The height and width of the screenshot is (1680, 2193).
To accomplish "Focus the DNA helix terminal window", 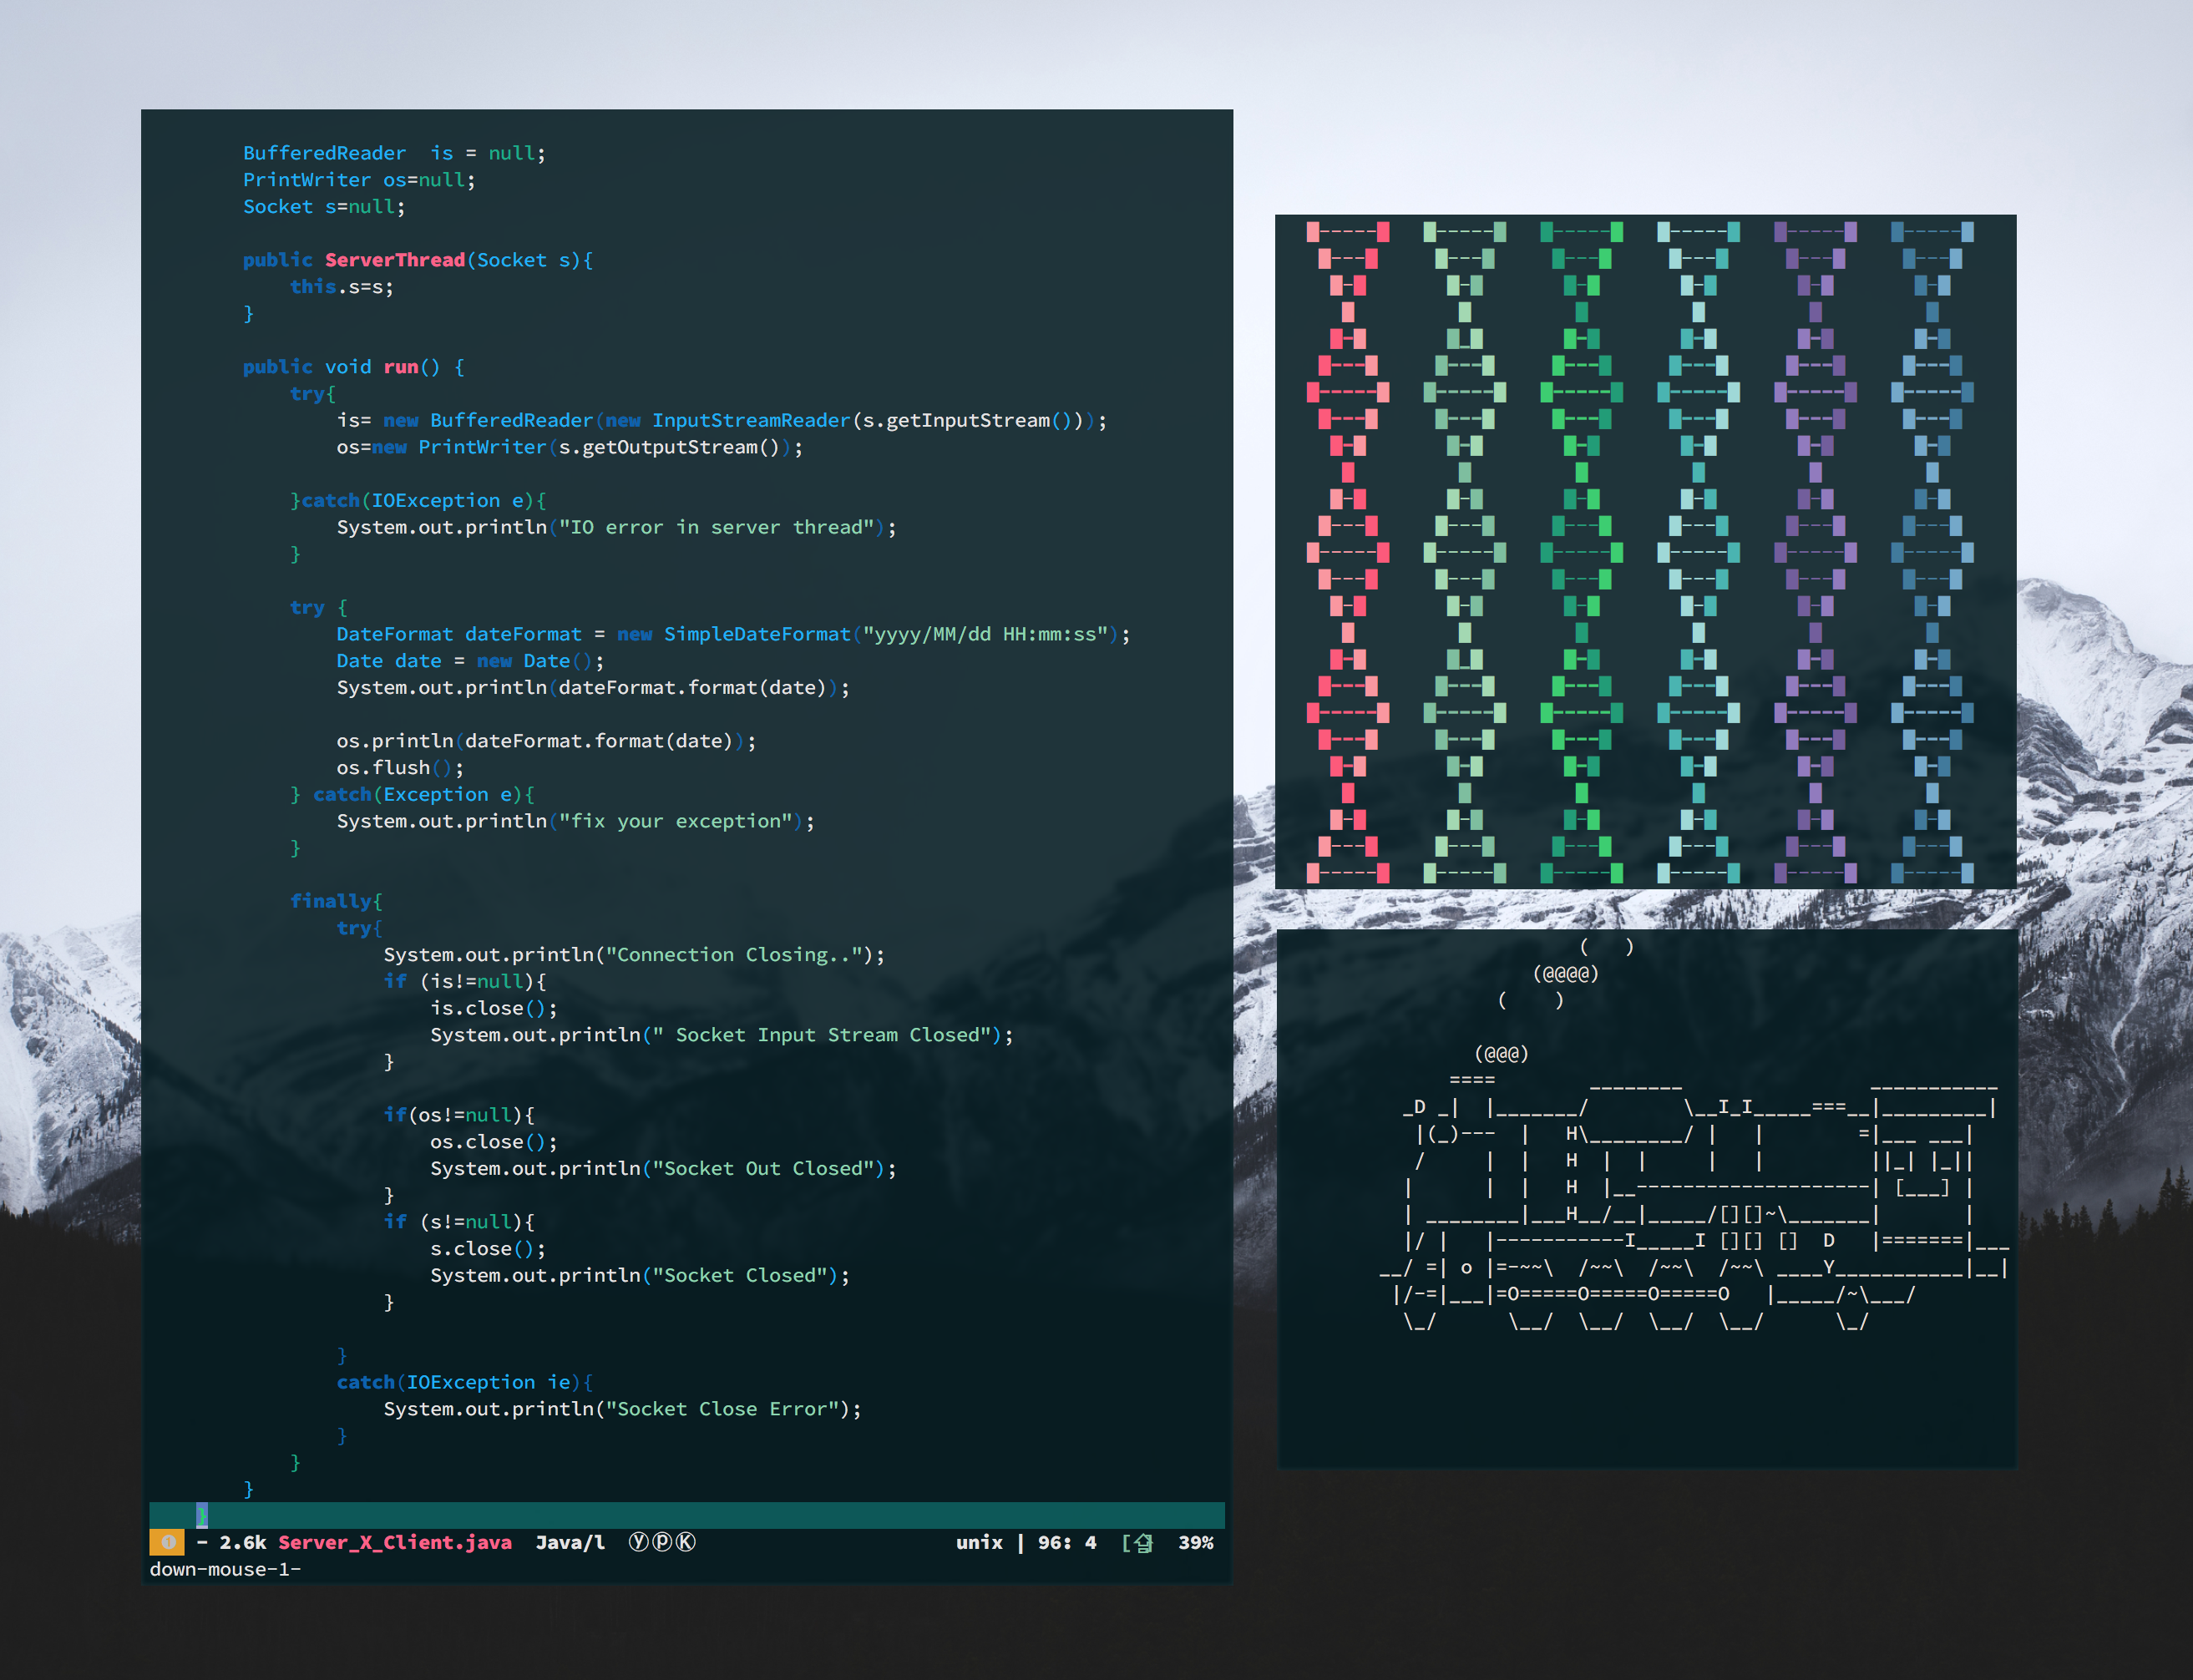I will (1645, 550).
